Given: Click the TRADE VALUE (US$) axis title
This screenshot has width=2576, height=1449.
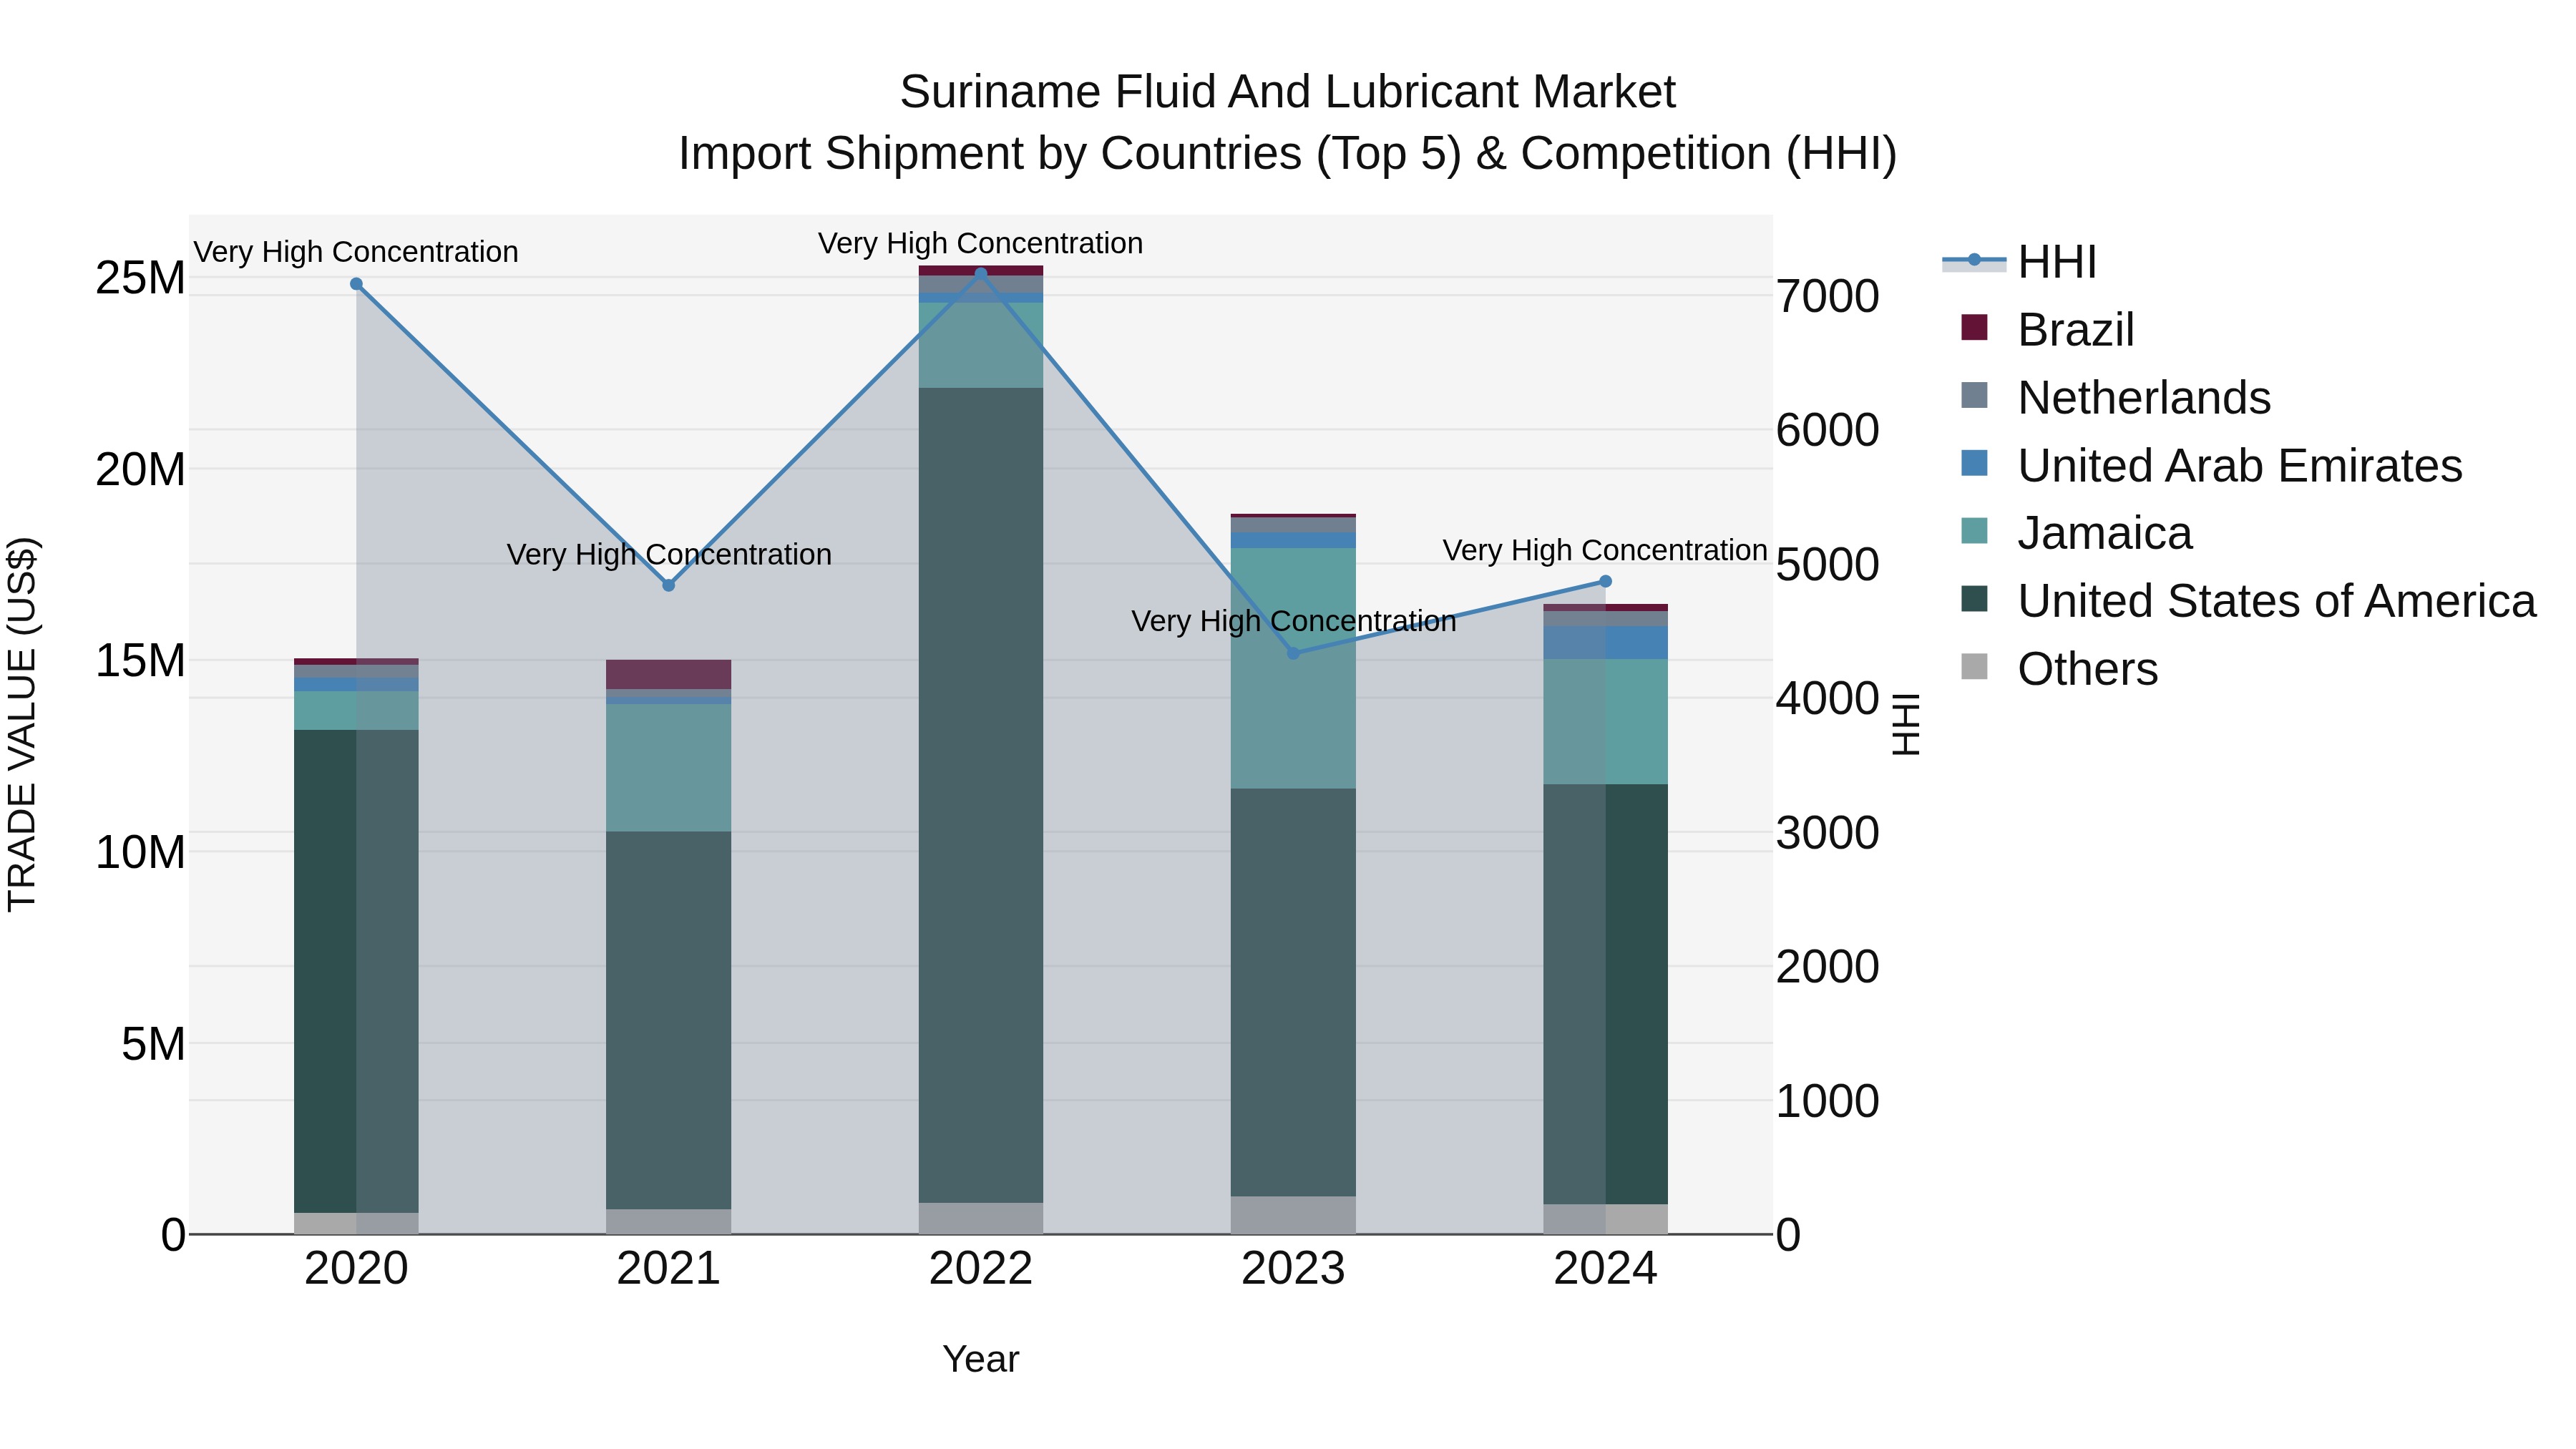Looking at the screenshot, I should (22, 724).
